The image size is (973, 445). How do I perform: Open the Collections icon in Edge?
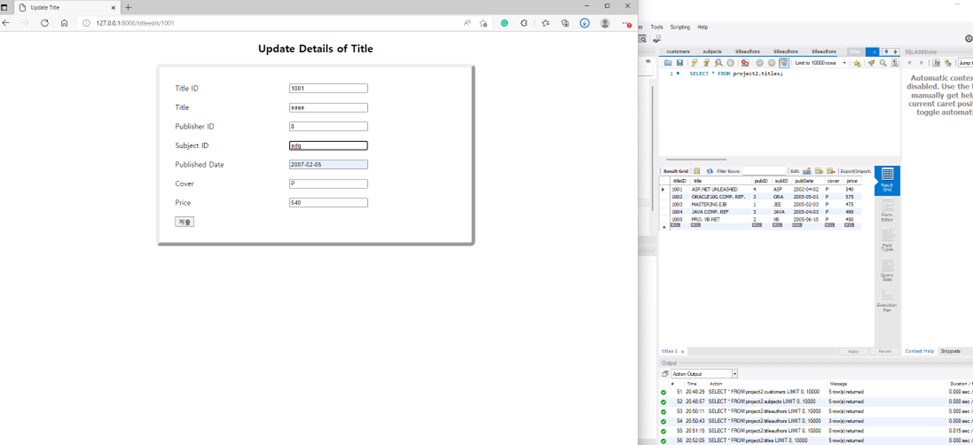coord(565,23)
